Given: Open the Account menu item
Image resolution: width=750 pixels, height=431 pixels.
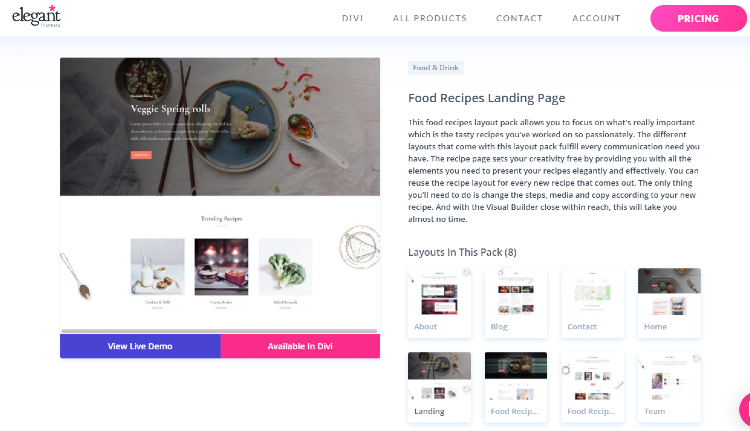Looking at the screenshot, I should pos(596,18).
